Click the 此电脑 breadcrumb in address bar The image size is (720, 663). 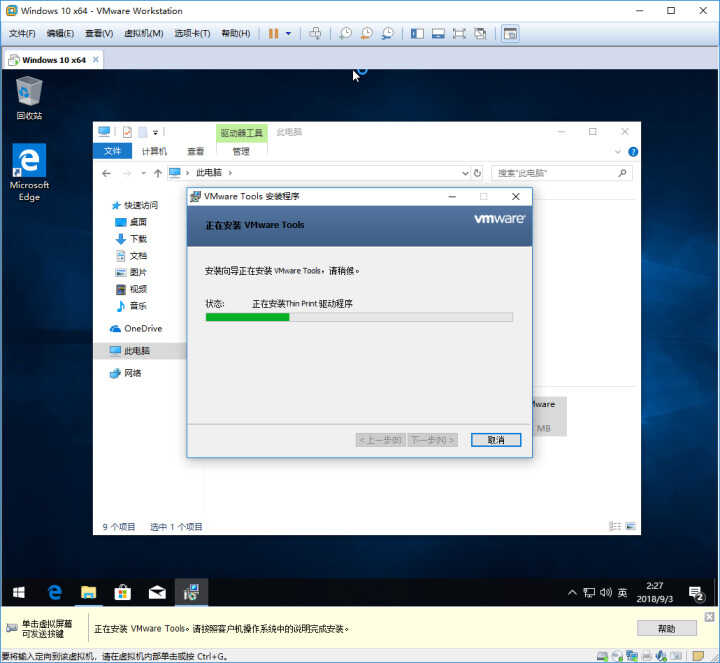[209, 173]
